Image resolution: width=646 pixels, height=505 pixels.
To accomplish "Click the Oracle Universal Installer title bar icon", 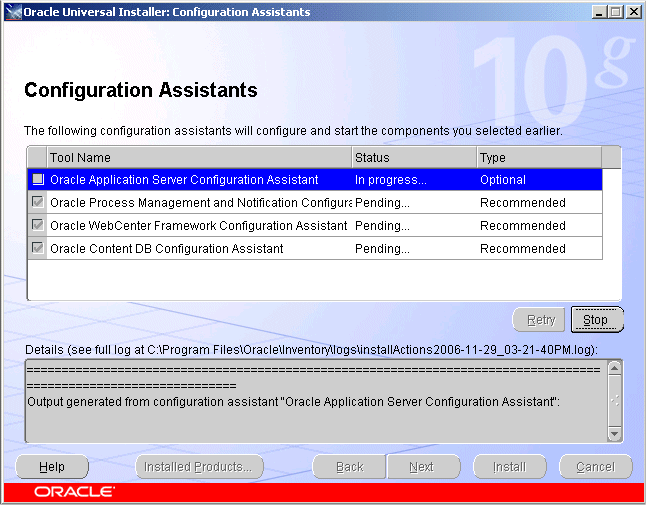I will point(13,12).
